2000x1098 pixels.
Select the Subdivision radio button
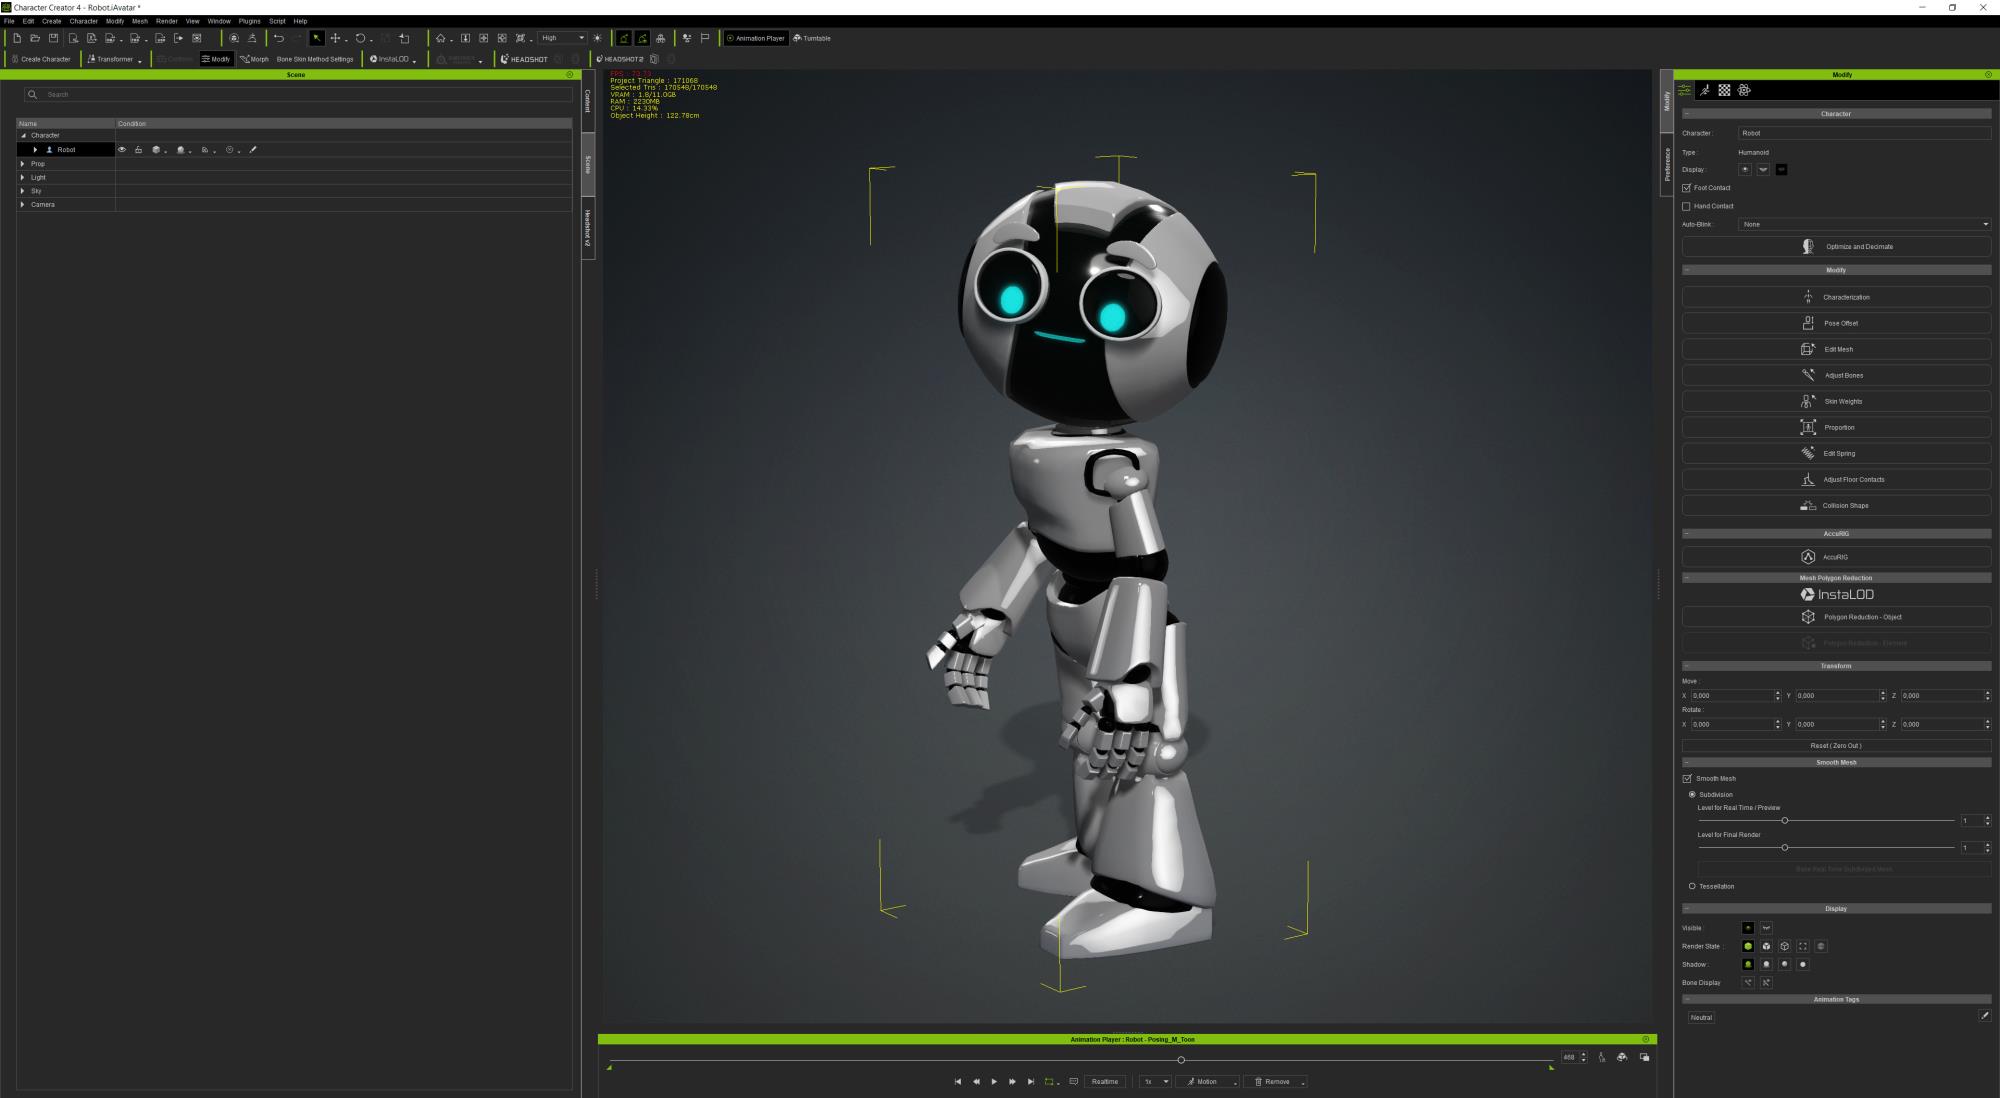(x=1692, y=794)
